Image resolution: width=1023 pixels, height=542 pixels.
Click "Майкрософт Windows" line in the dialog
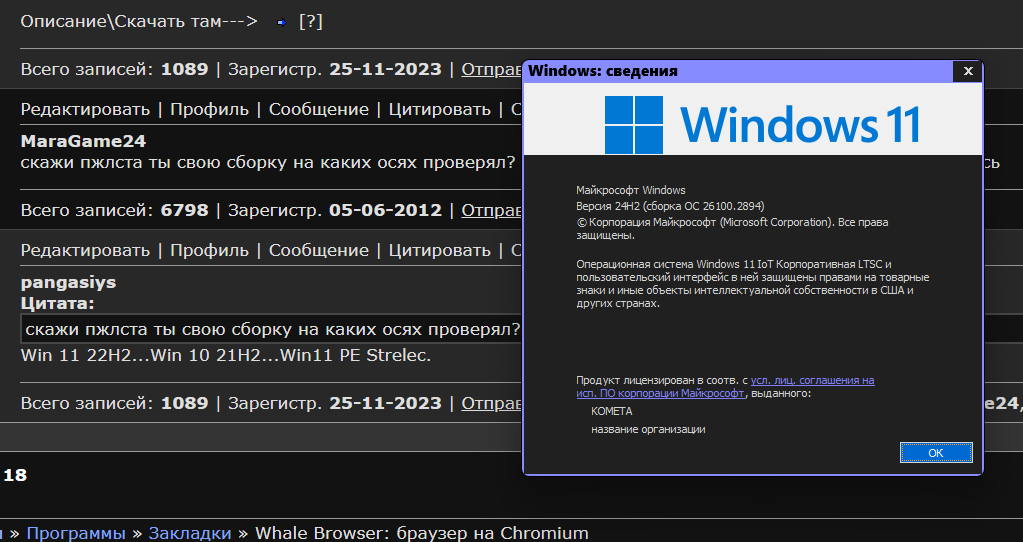coord(631,190)
